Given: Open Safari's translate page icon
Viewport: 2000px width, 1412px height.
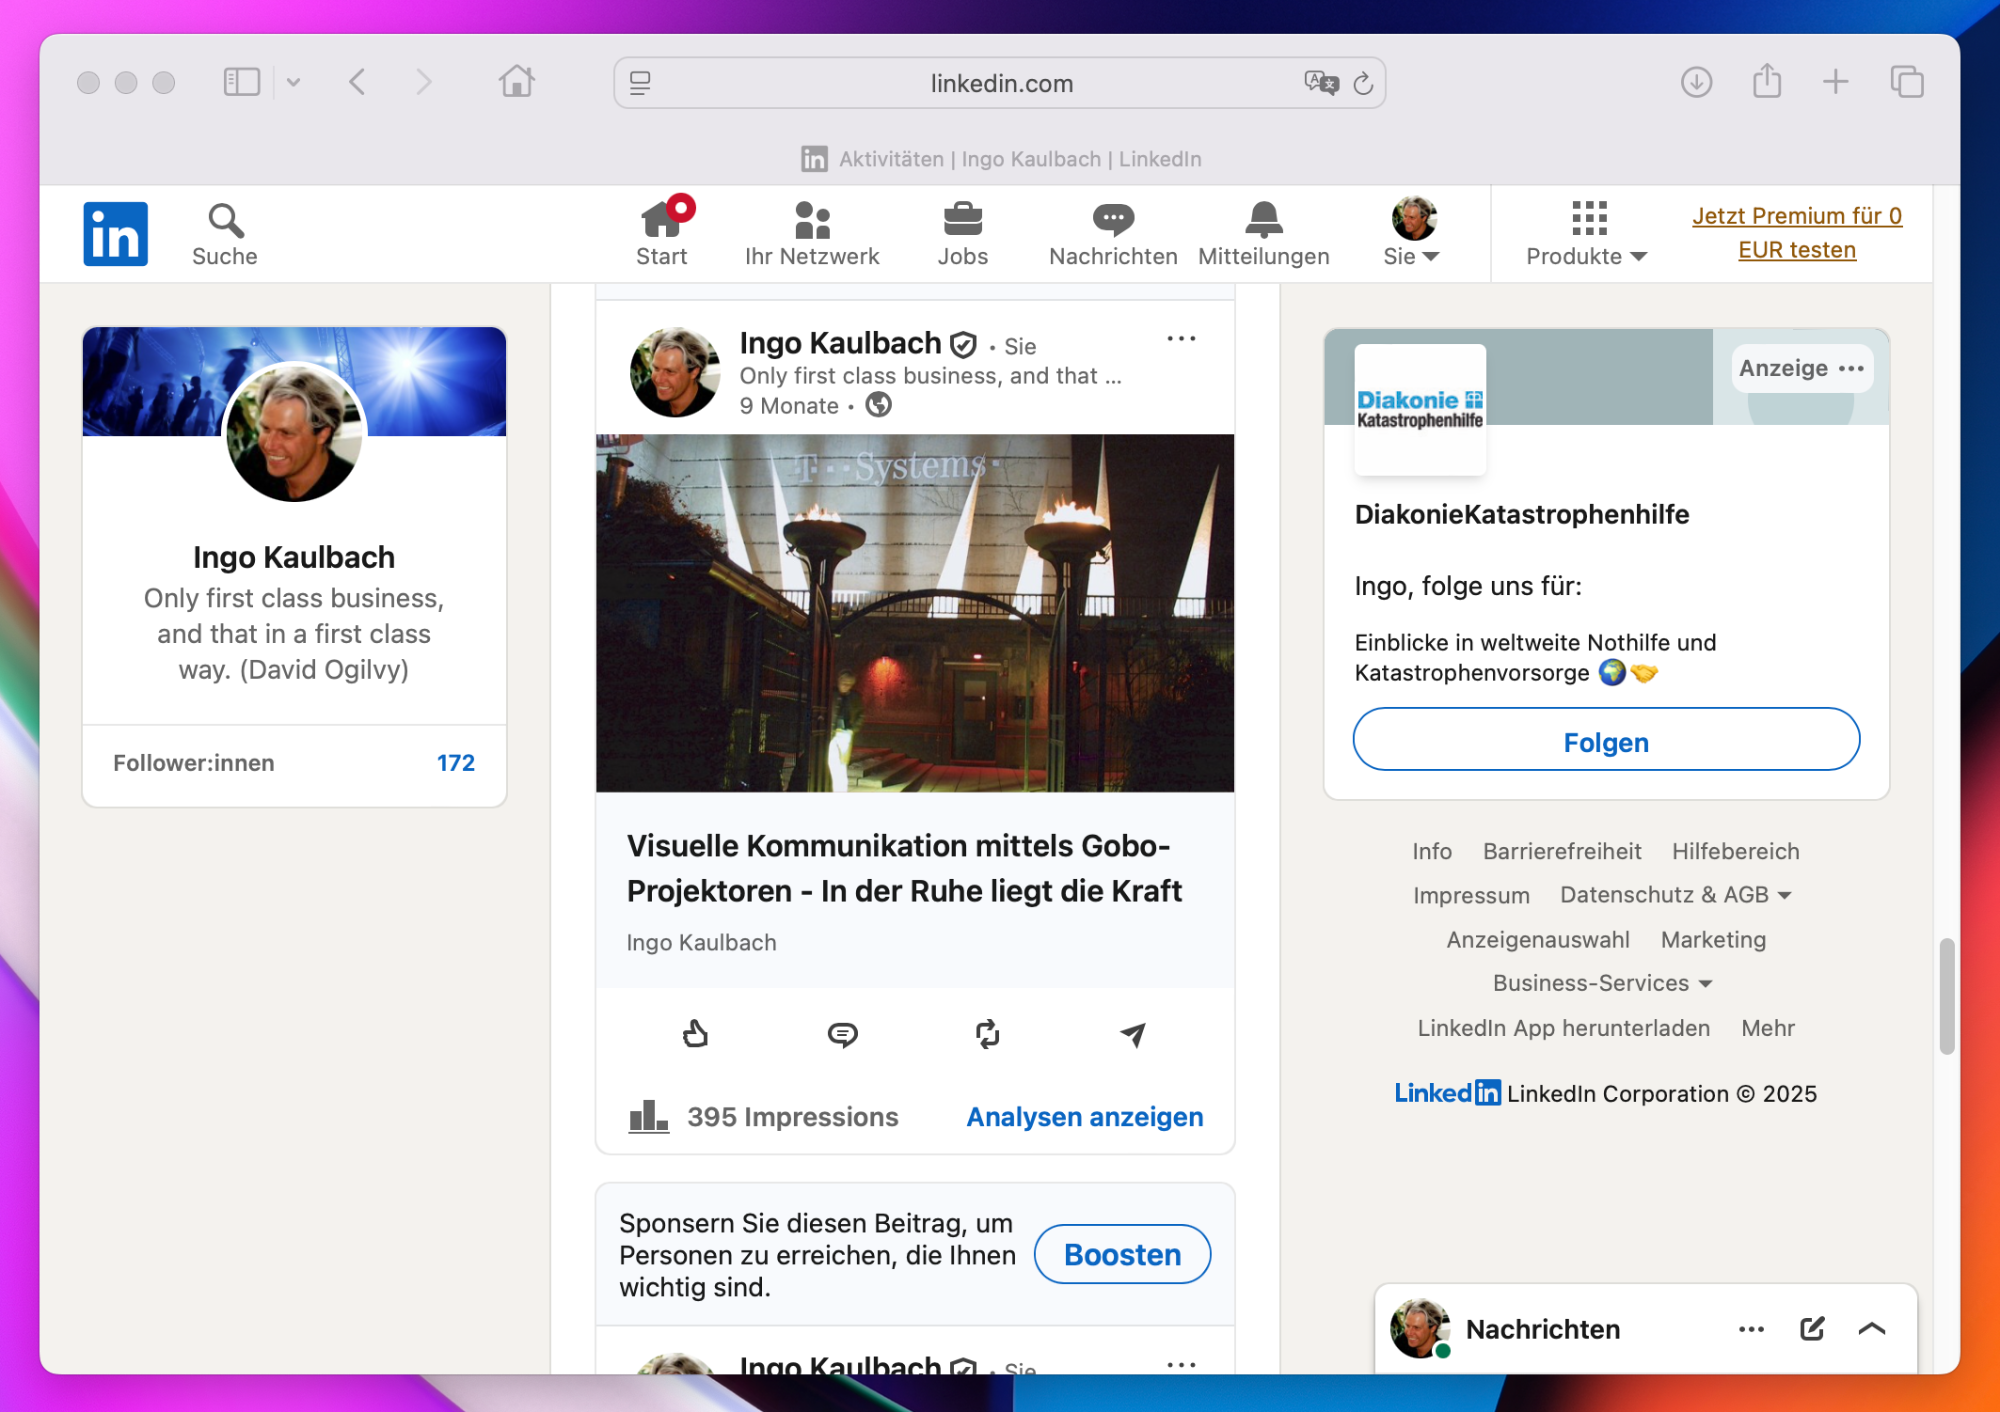Looking at the screenshot, I should (1320, 83).
